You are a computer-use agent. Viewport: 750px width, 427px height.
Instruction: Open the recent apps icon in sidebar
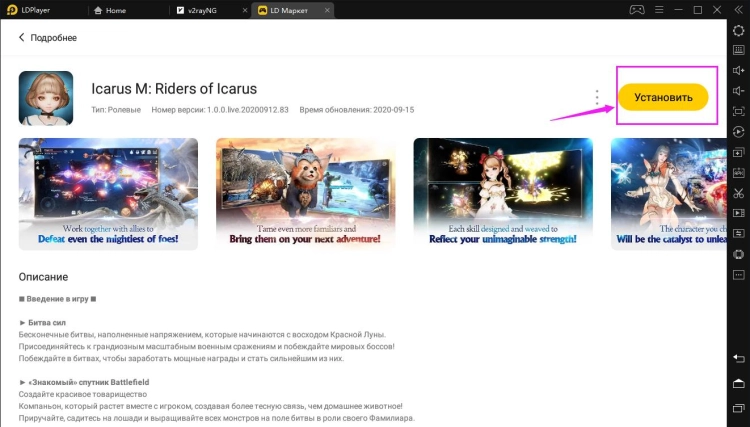739,408
